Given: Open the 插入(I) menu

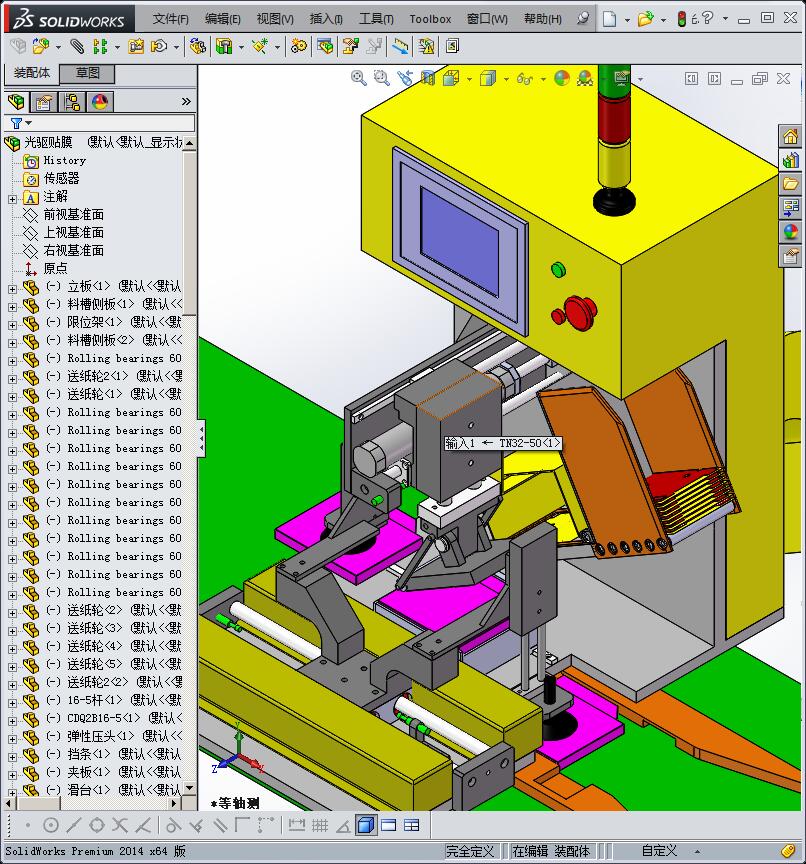Looking at the screenshot, I should [x=326, y=19].
